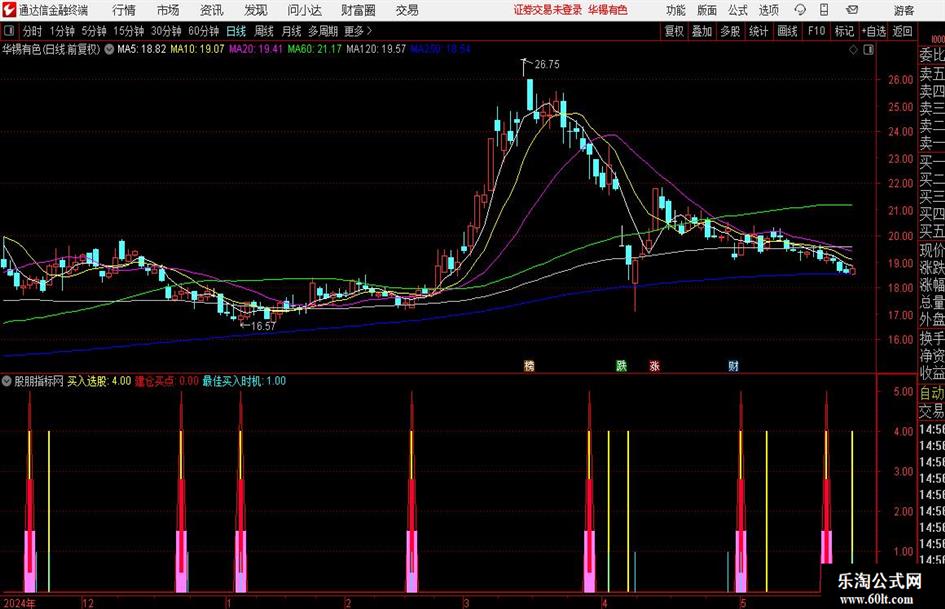Click the MA5: 18.82 value
The height and width of the screenshot is (609, 945).
pyautogui.click(x=141, y=49)
